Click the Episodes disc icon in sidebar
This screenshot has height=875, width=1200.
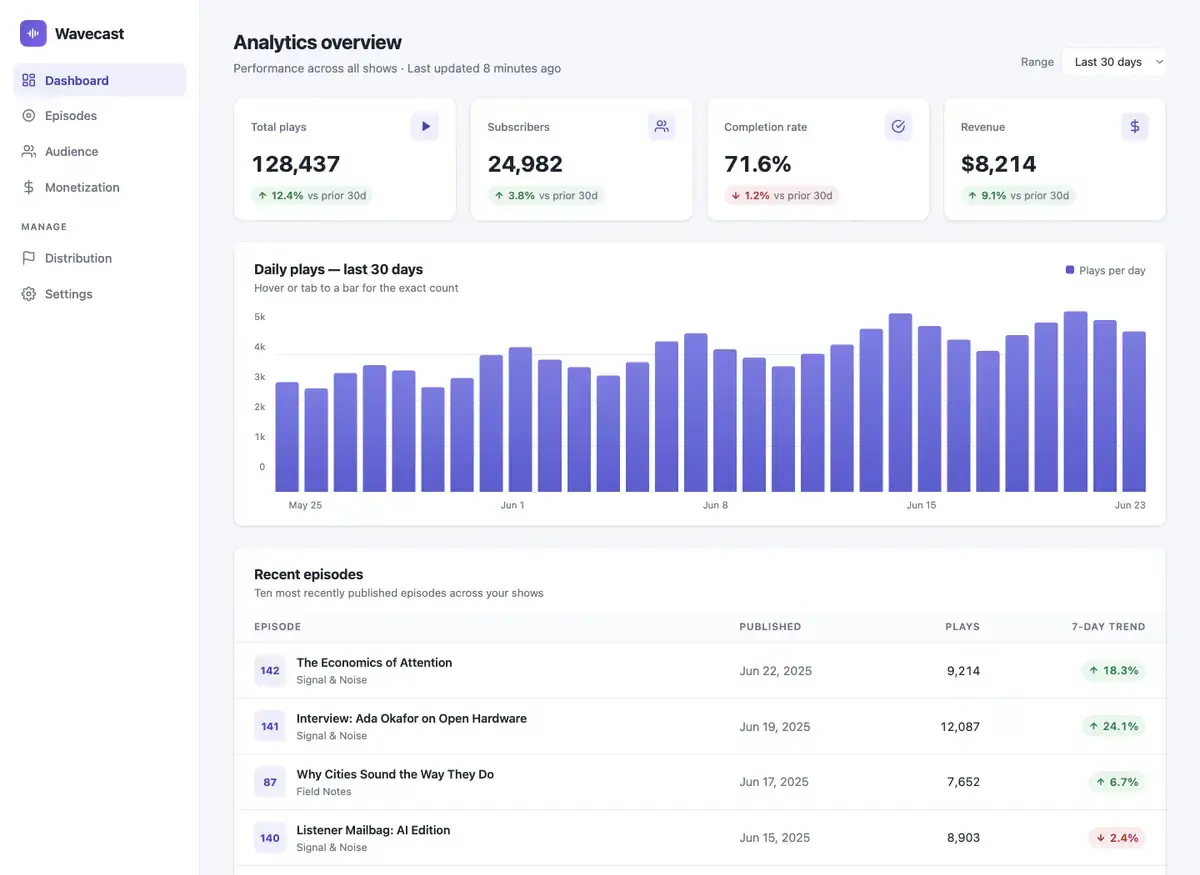[29, 116]
